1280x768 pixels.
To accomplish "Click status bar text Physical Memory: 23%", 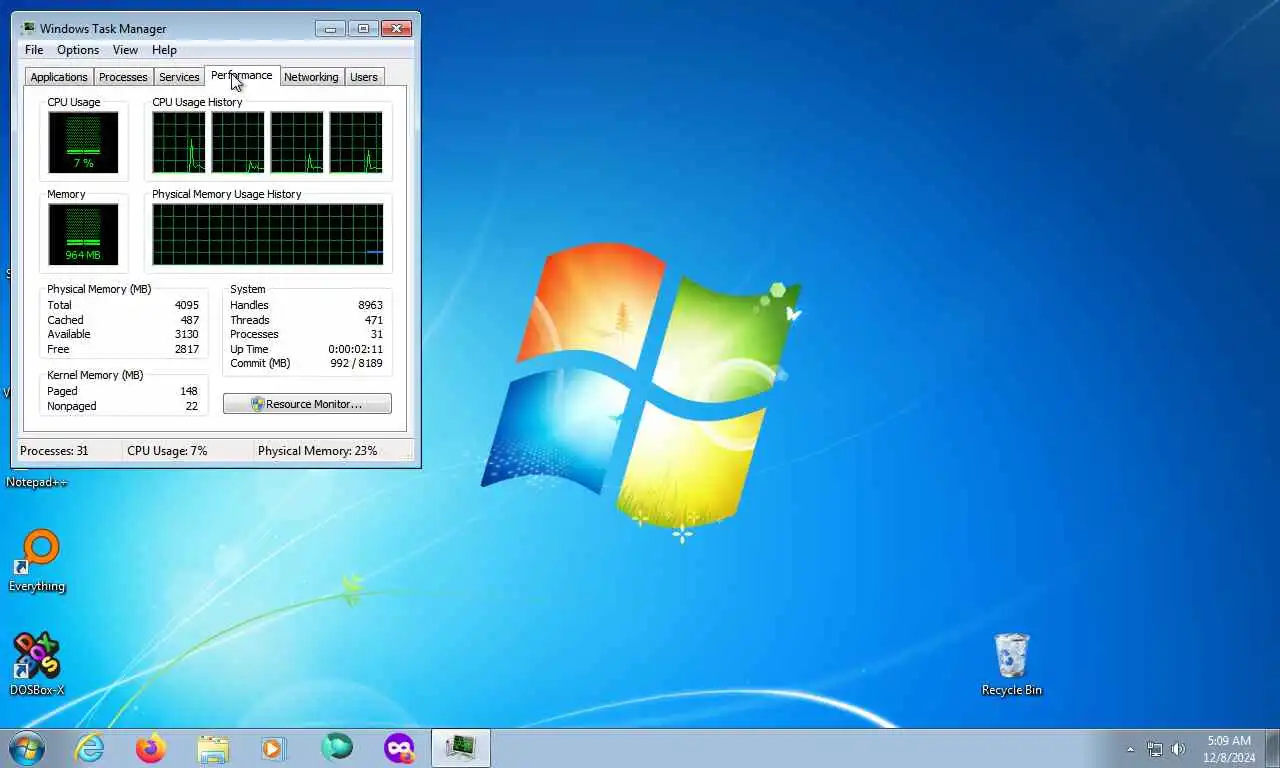I will click(x=318, y=451).
